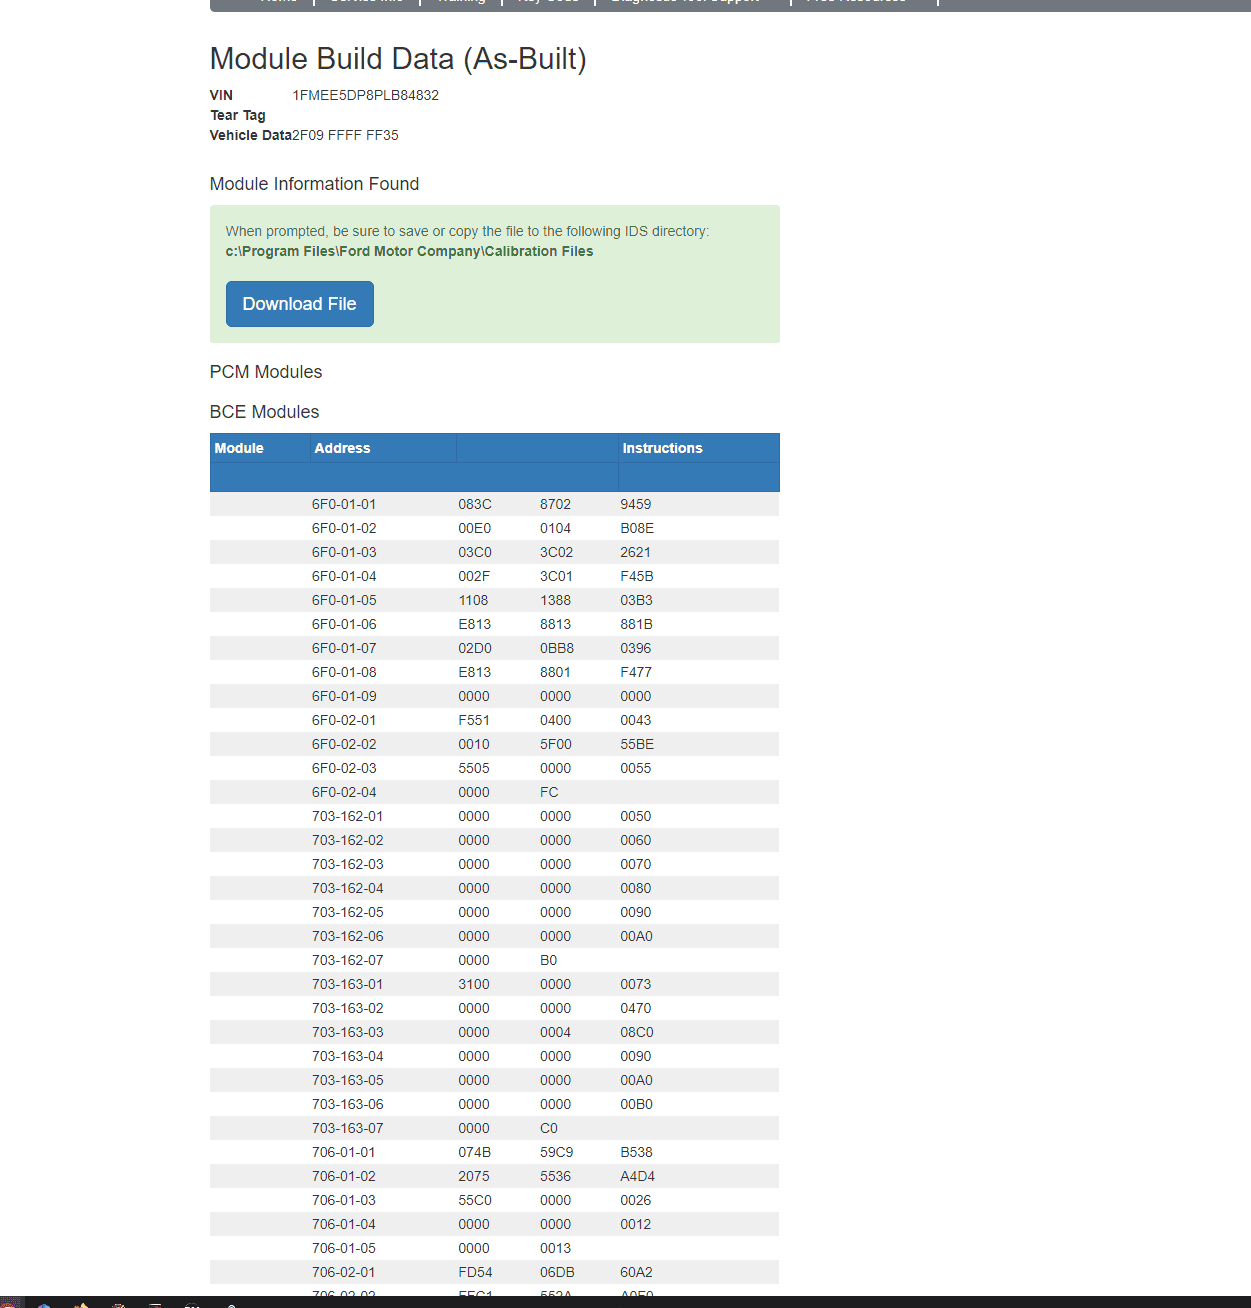The width and height of the screenshot is (1251, 1308).
Task: Click the PCM Modules heading
Action: (266, 372)
